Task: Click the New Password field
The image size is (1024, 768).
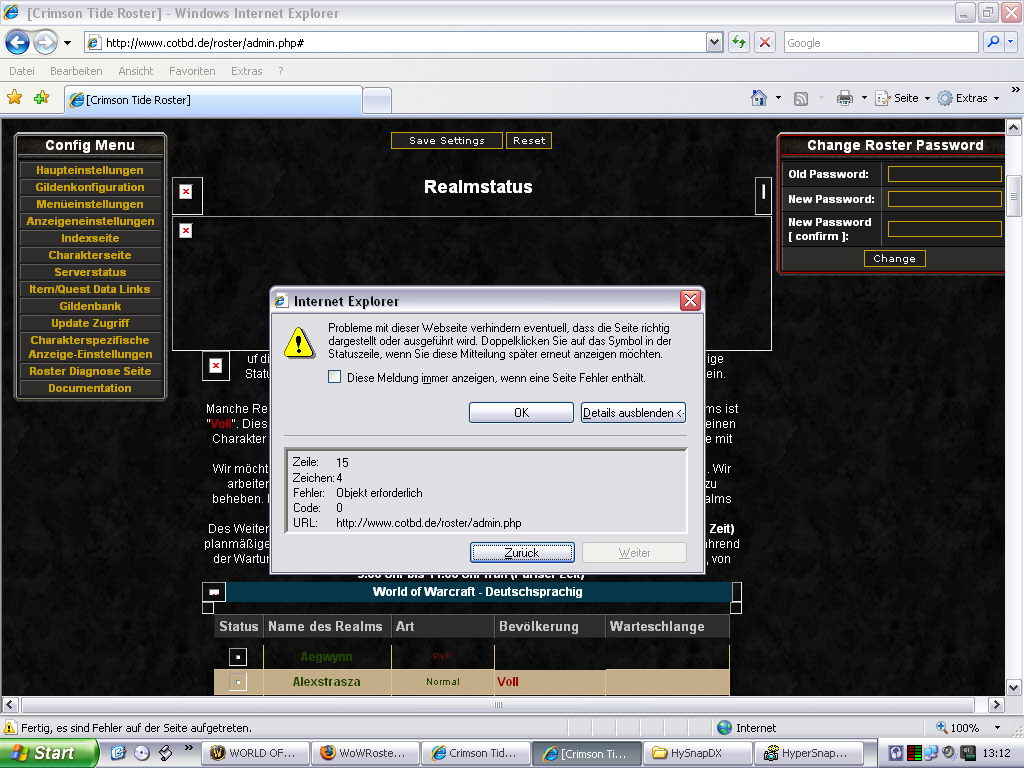Action: point(944,199)
